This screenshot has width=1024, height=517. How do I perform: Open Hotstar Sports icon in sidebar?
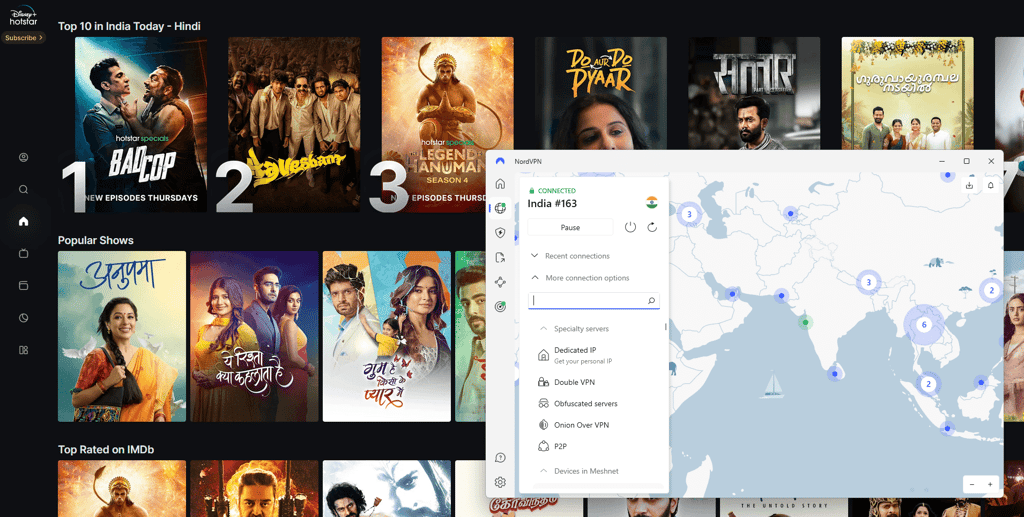click(24, 318)
